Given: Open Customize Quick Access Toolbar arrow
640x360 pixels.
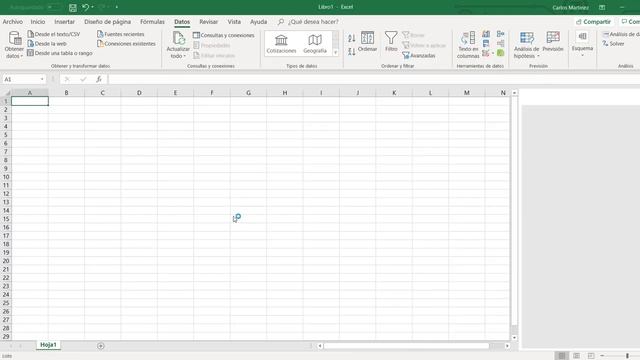Looking at the screenshot, I should point(117,7).
